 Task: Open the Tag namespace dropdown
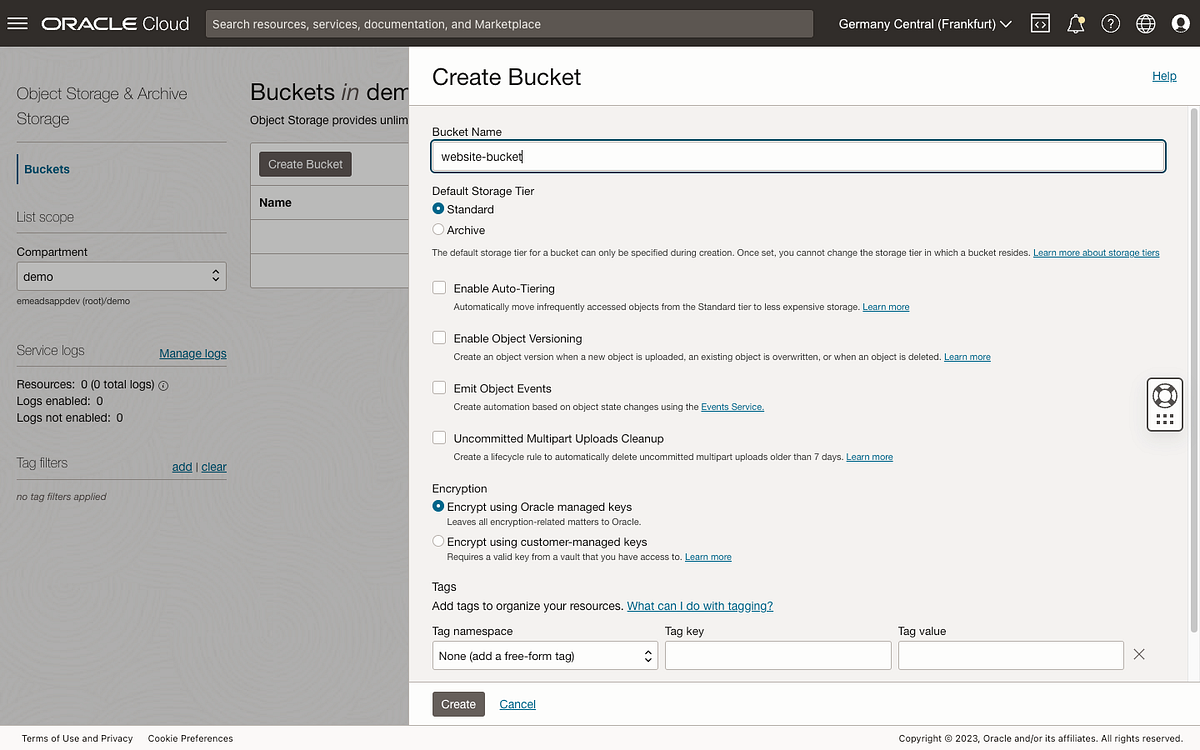click(x=544, y=655)
